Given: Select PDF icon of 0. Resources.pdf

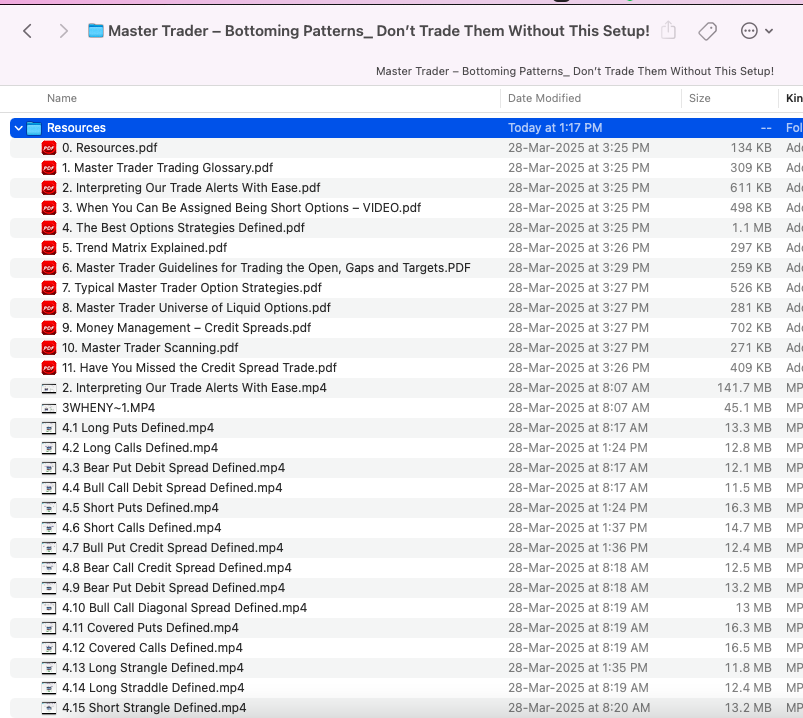Looking at the screenshot, I should tap(49, 148).
